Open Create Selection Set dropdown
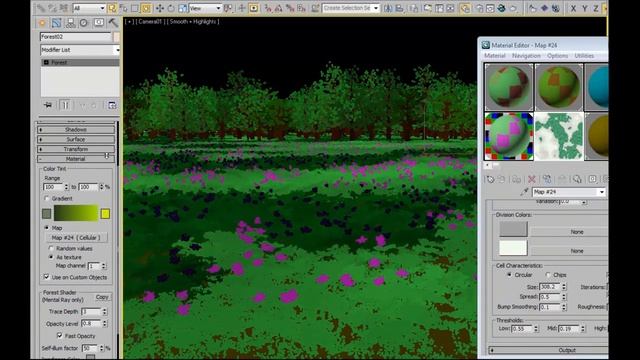The width and height of the screenshot is (640, 360). coord(351,8)
